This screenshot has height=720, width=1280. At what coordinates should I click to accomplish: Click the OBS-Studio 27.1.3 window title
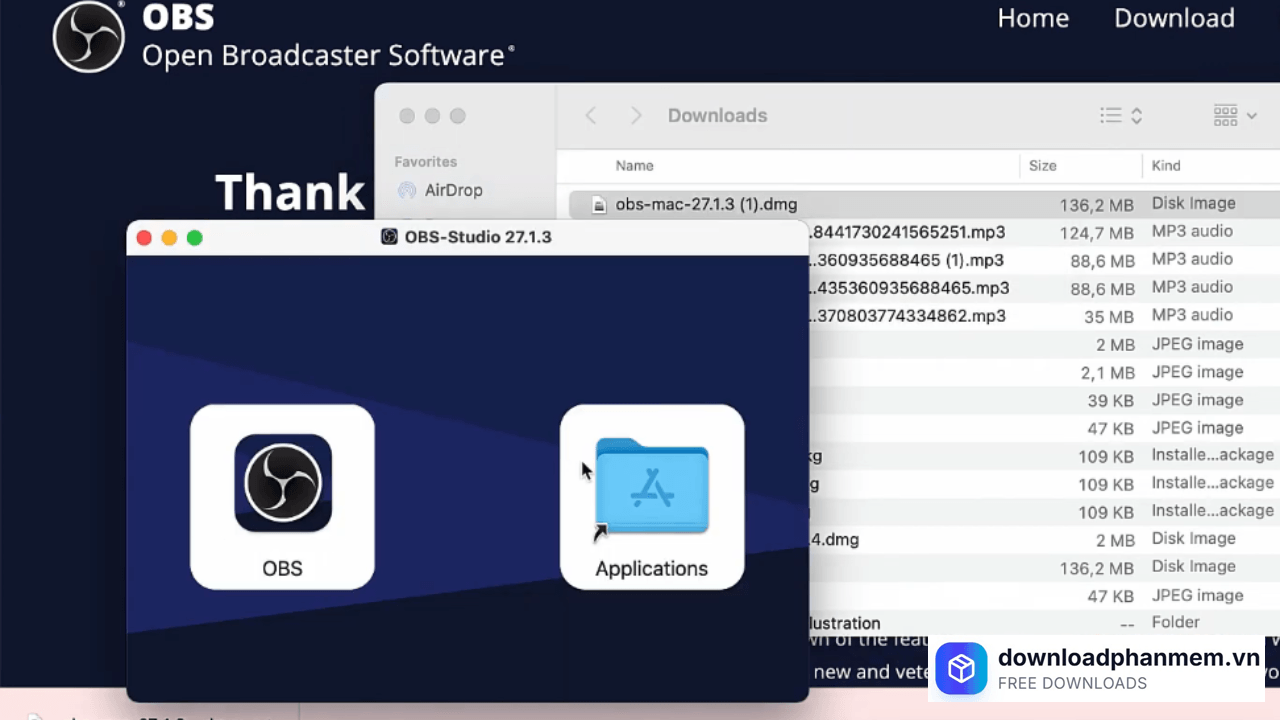pos(478,237)
